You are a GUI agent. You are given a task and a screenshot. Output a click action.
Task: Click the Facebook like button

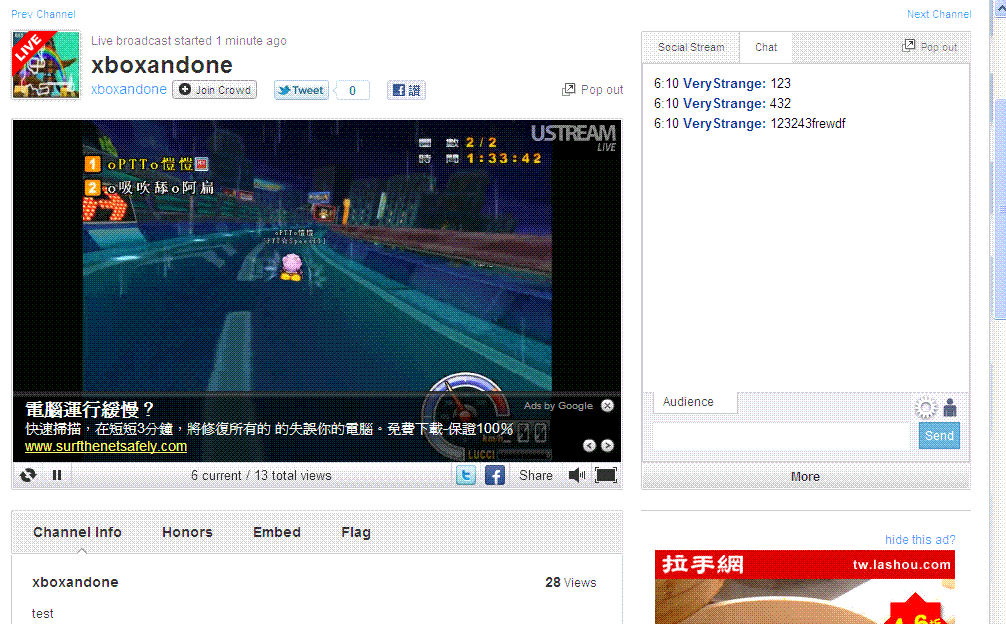[x=406, y=90]
